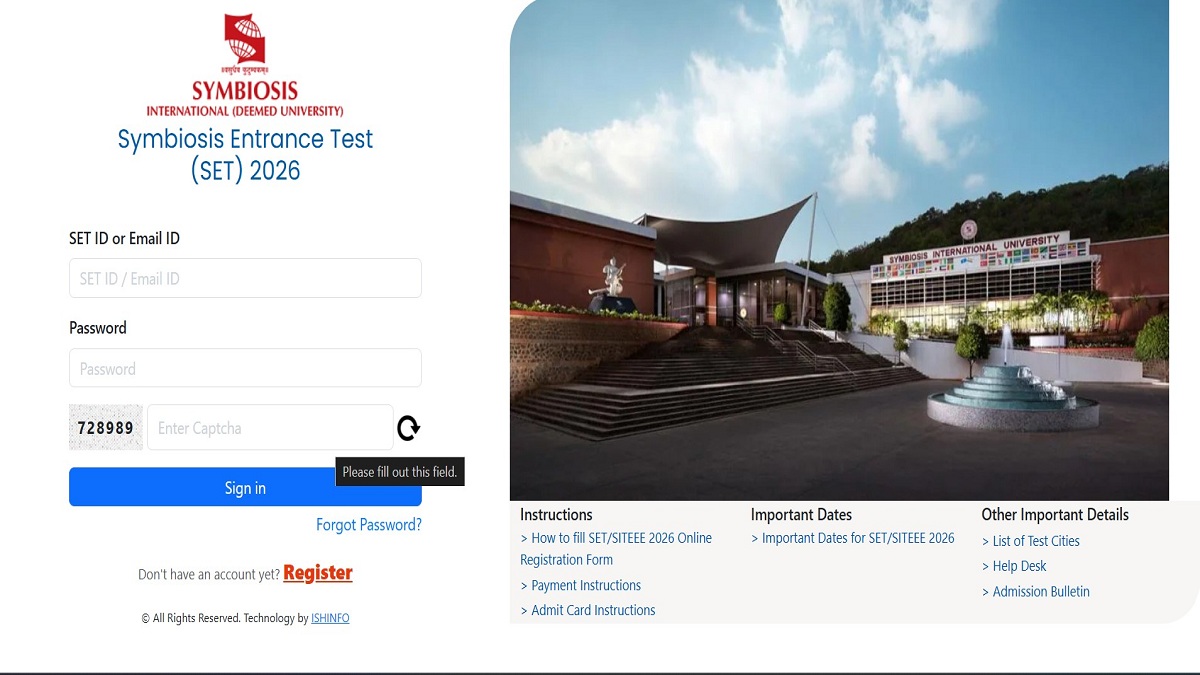Click the campus building banner image

[839, 250]
